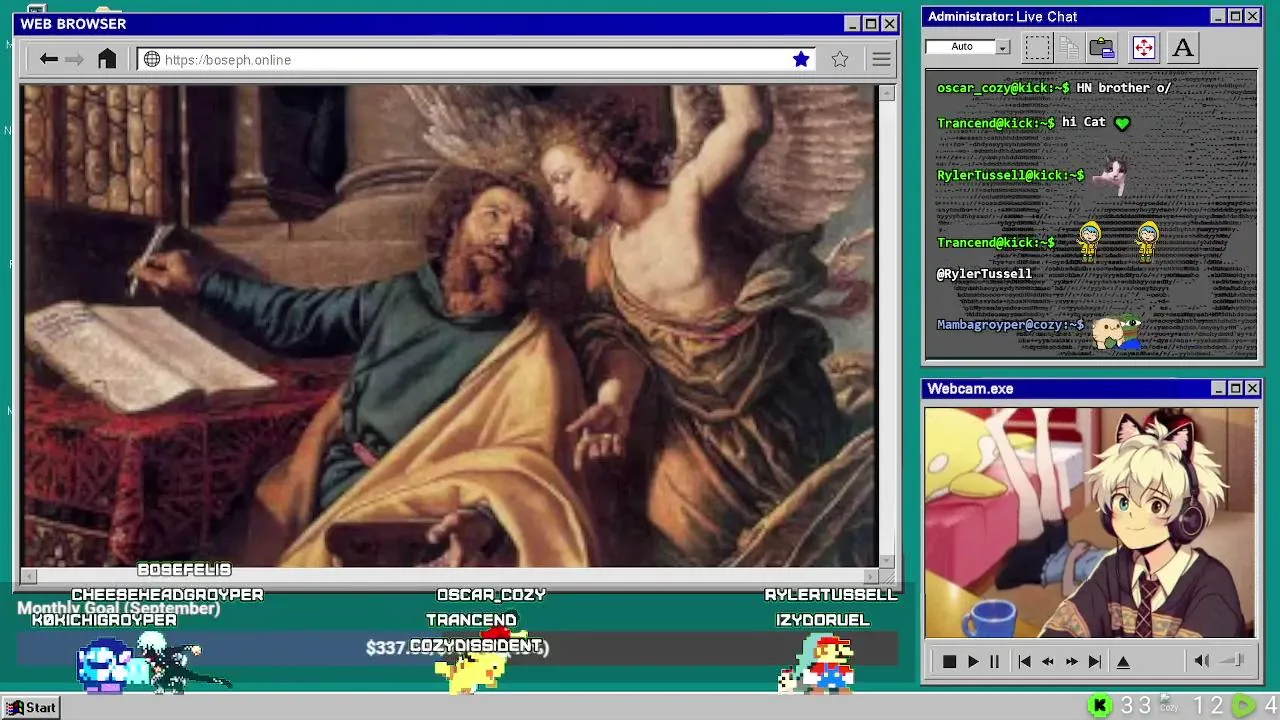This screenshot has width=1280, height=720.
Task: Skip to previous track in Webcam.exe
Action: coord(1024,661)
